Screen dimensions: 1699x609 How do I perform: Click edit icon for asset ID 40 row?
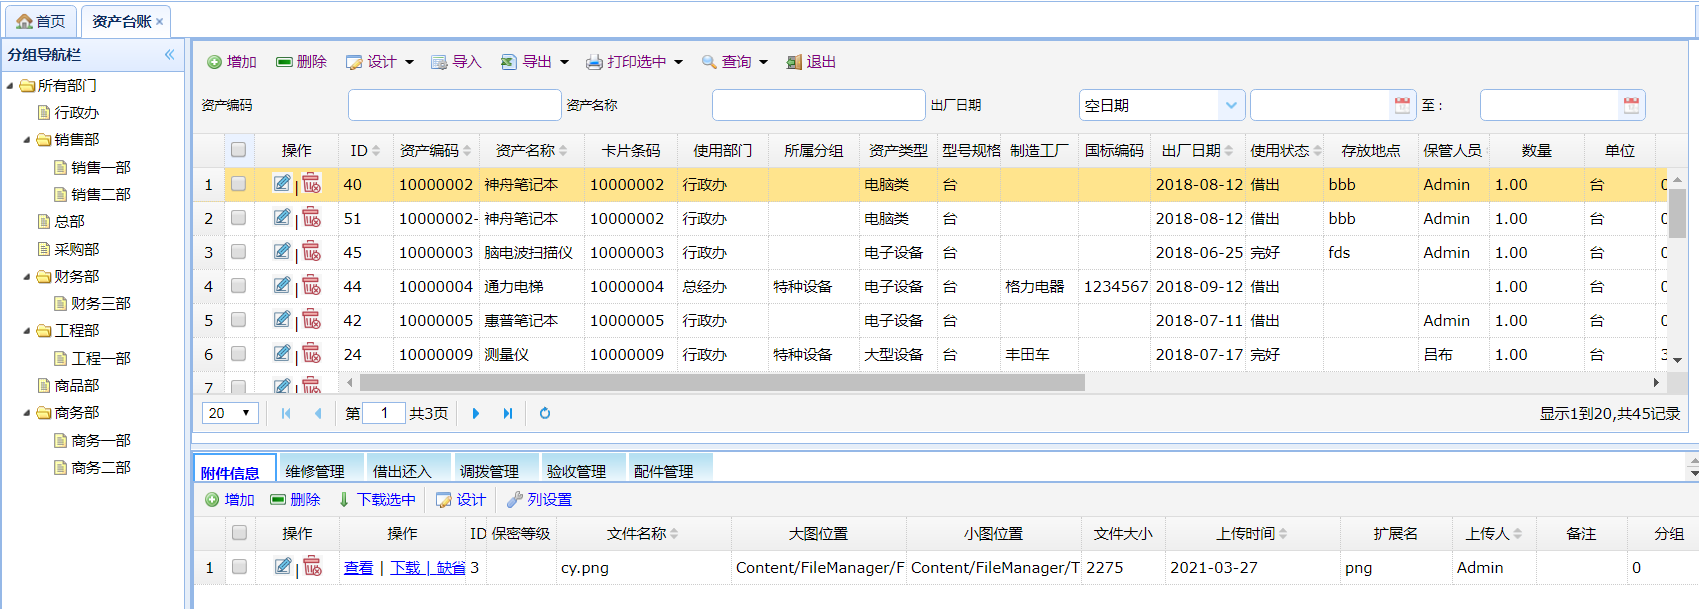point(282,184)
